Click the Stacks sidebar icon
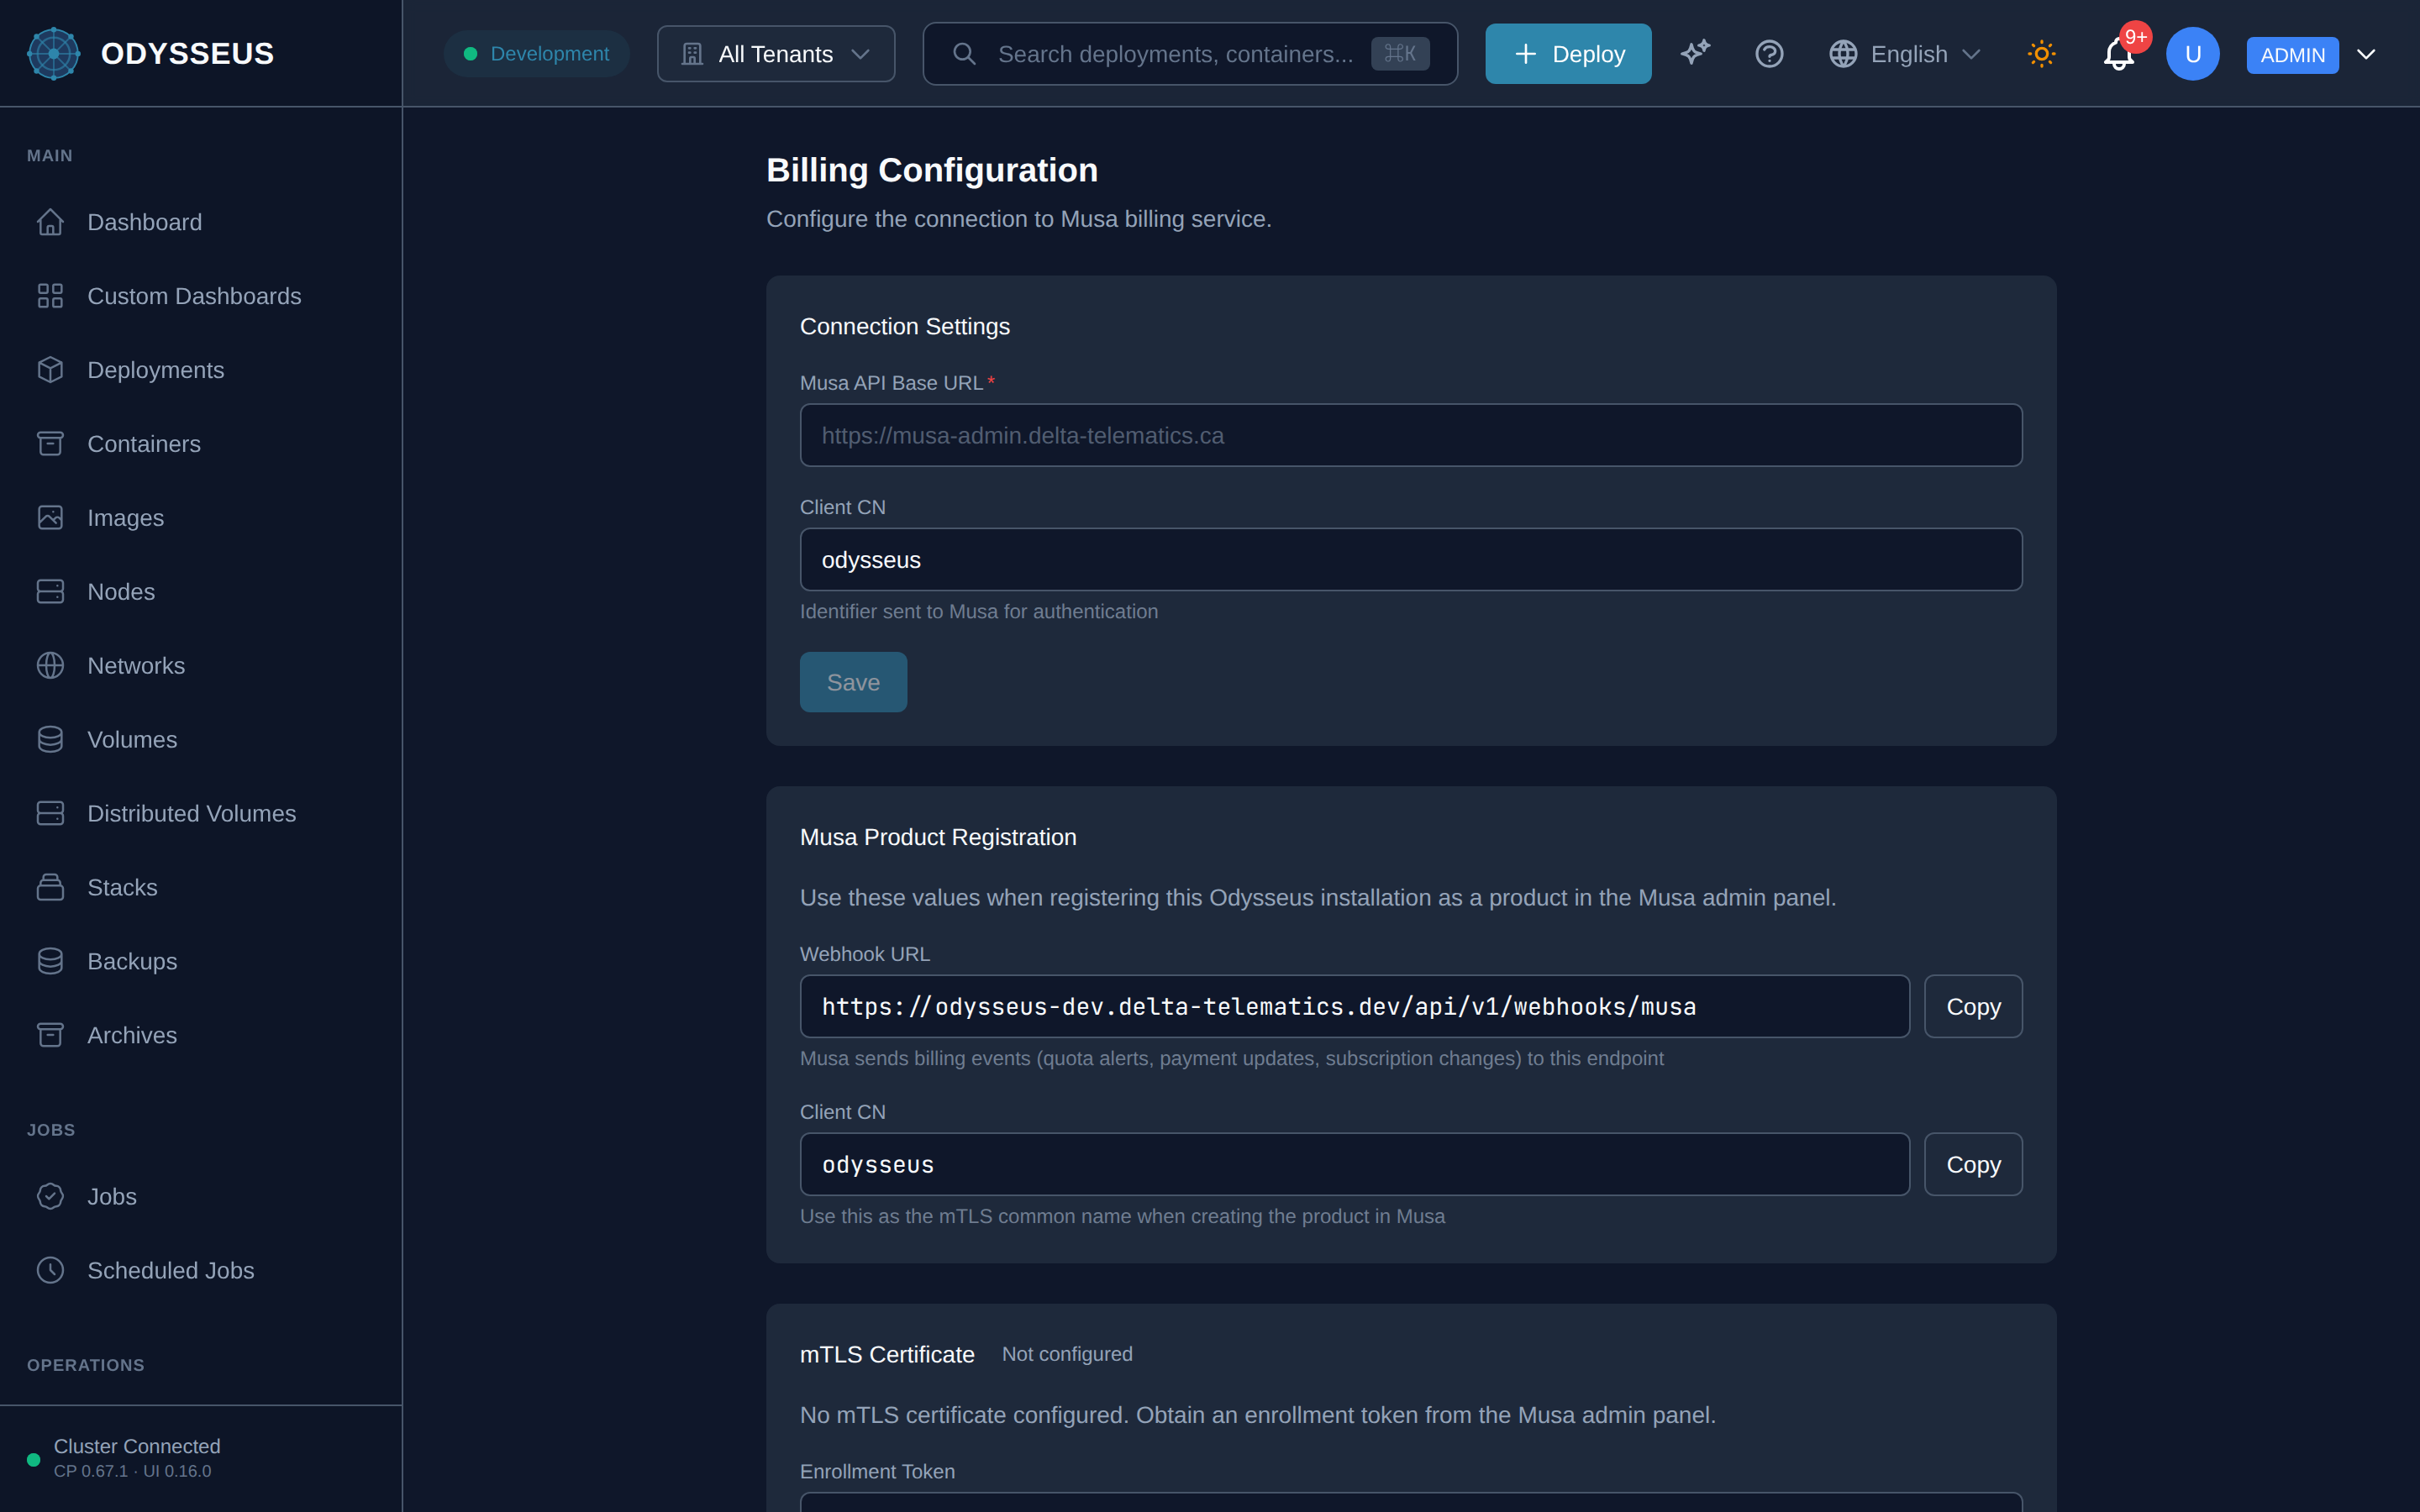 point(50,888)
